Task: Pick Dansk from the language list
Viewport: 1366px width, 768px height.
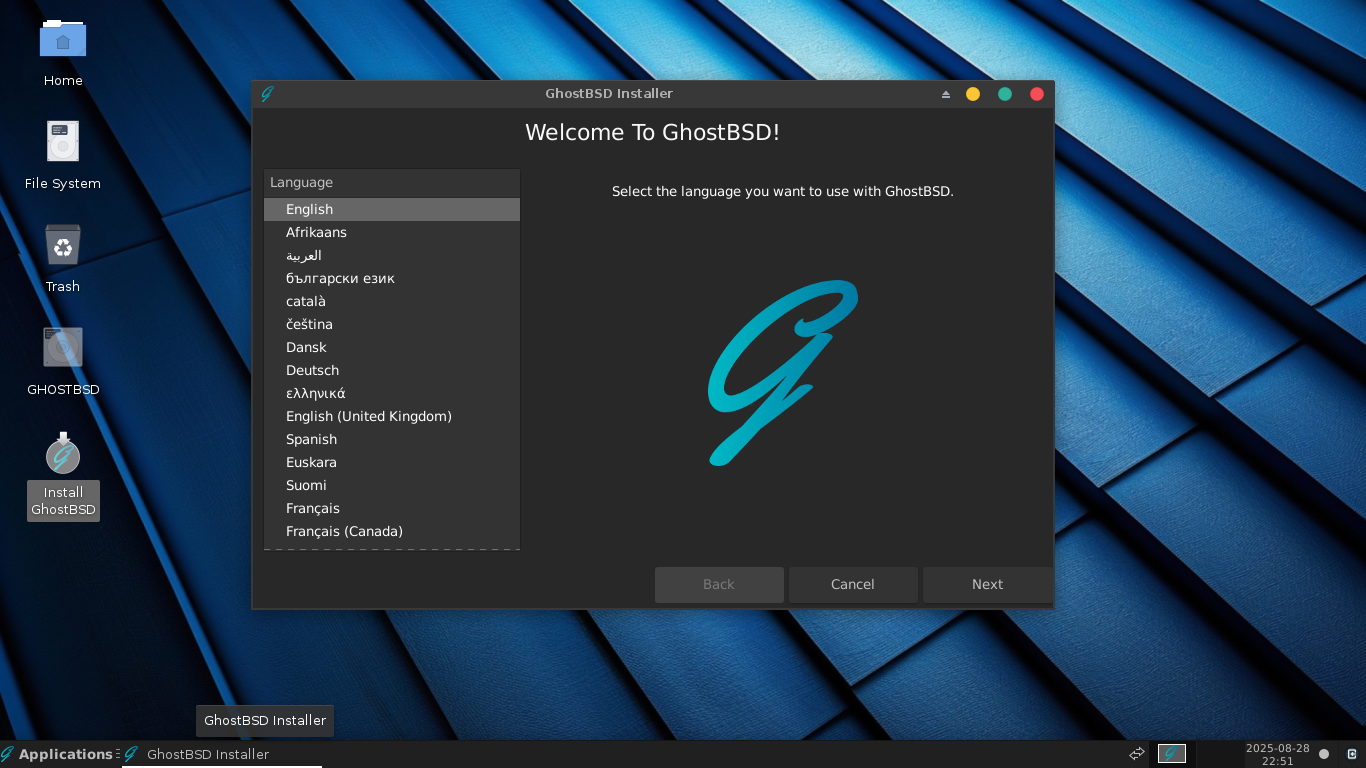Action: tap(392, 347)
